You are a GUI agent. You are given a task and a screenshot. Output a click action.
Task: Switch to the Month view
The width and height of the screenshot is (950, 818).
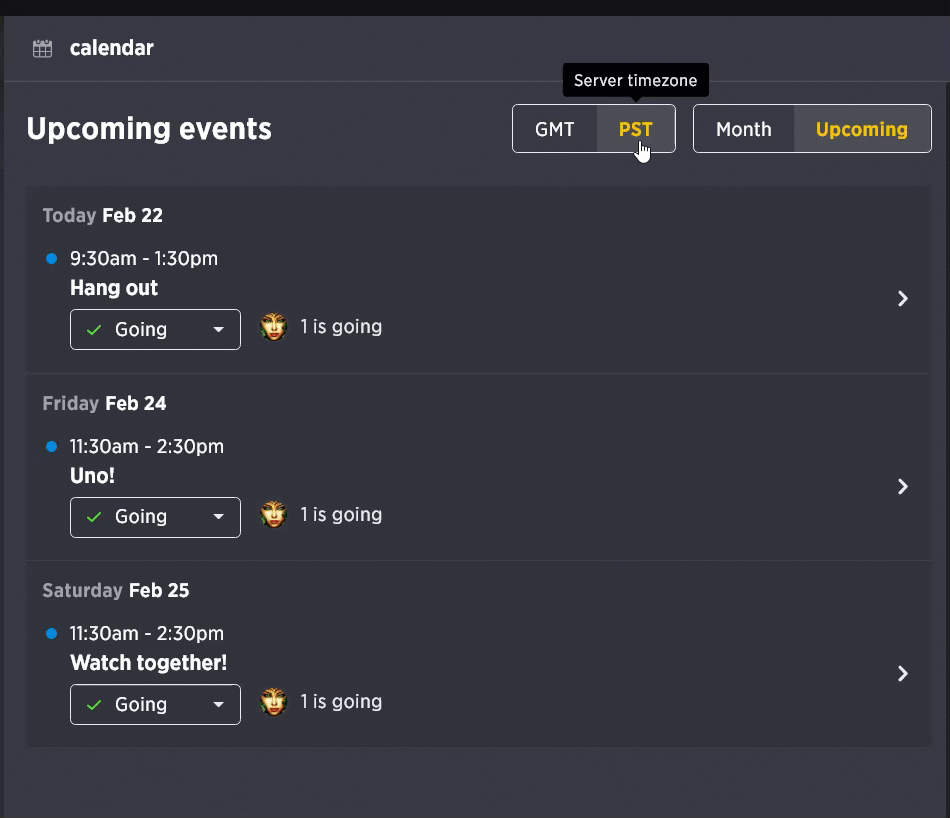click(x=743, y=129)
